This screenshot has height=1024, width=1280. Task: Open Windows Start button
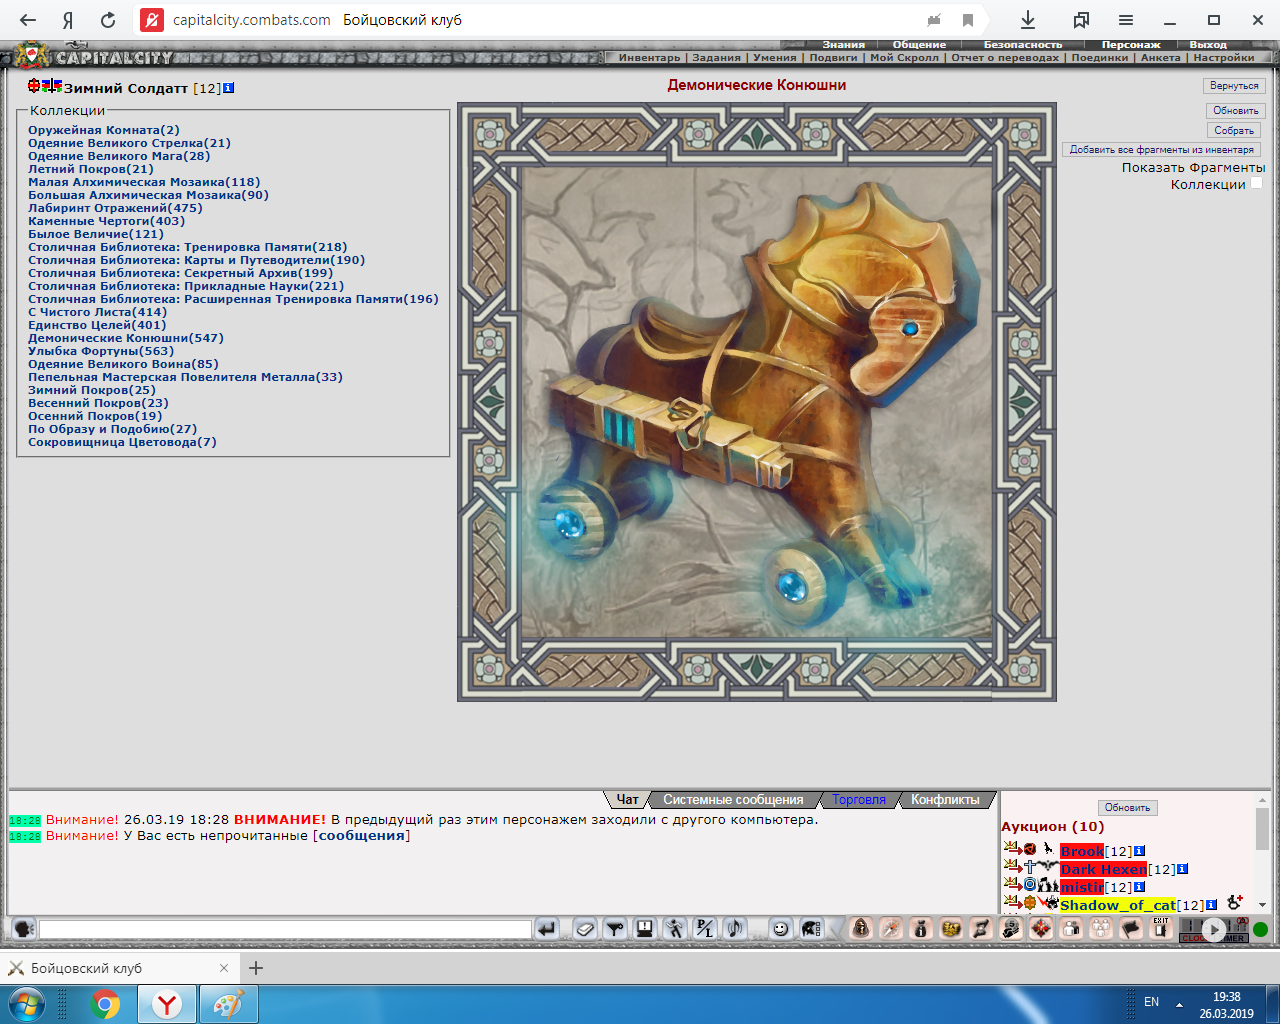[x=27, y=1003]
